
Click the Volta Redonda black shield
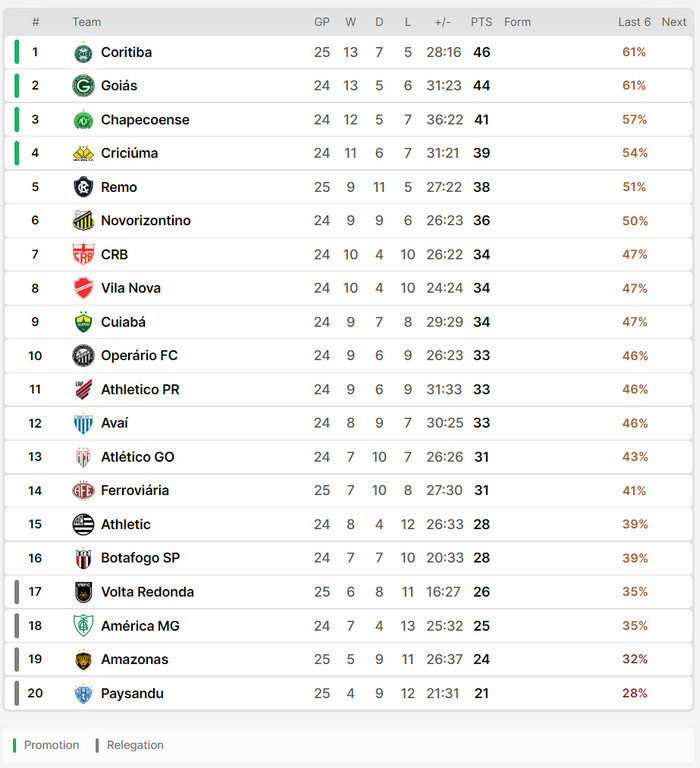(x=83, y=592)
